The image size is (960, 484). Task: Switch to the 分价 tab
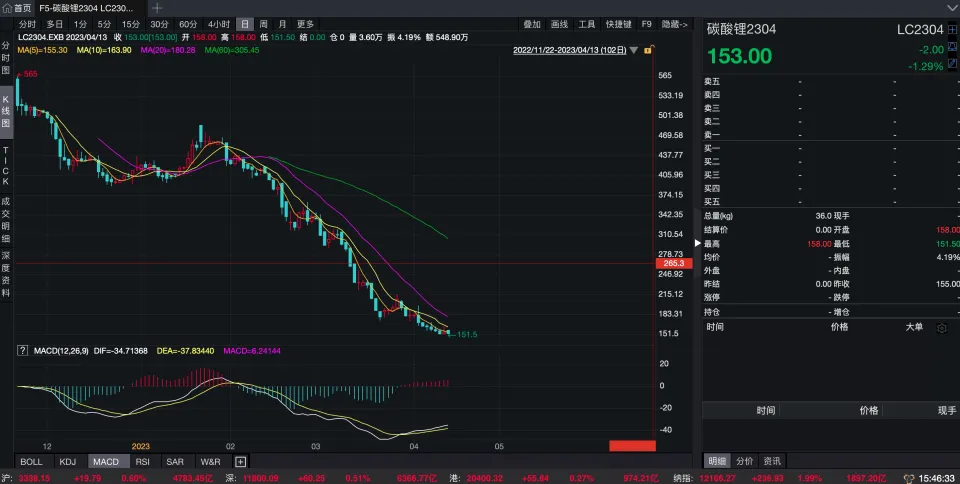coord(745,461)
